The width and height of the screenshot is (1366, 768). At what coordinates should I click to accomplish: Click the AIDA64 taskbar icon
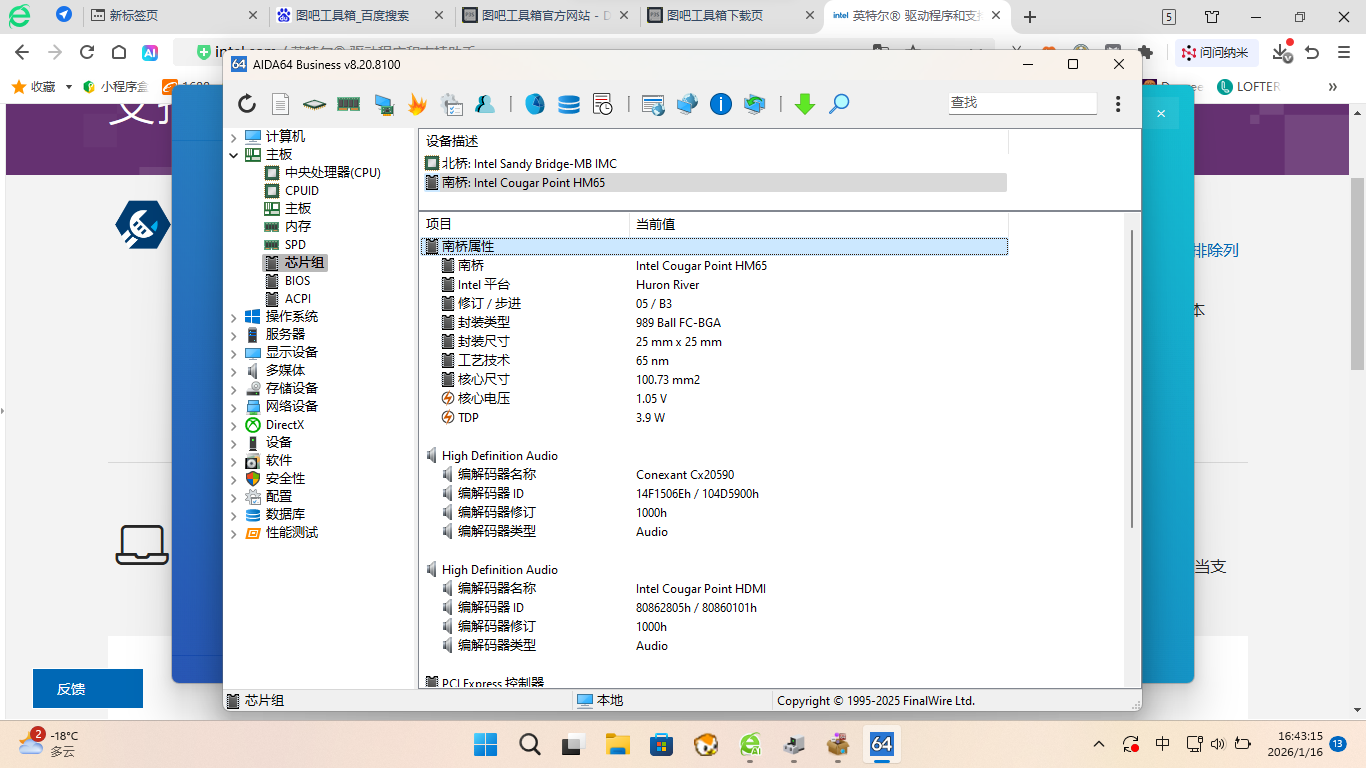tap(881, 744)
